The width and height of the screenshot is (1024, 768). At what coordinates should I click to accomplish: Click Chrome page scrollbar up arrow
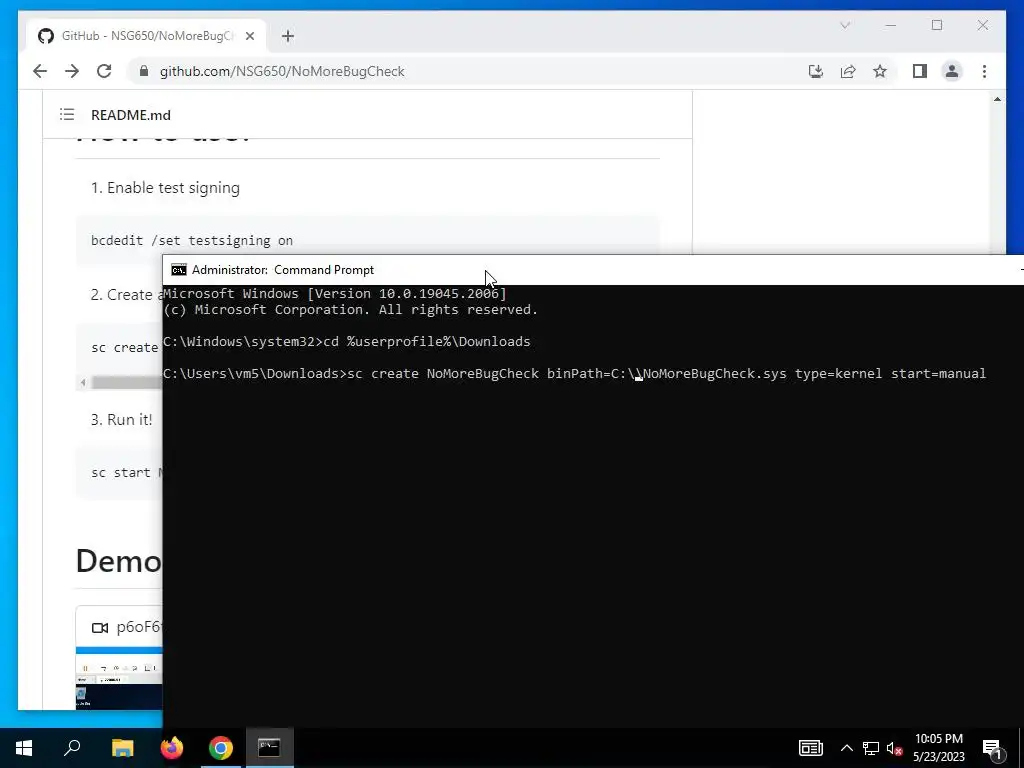(x=997, y=99)
